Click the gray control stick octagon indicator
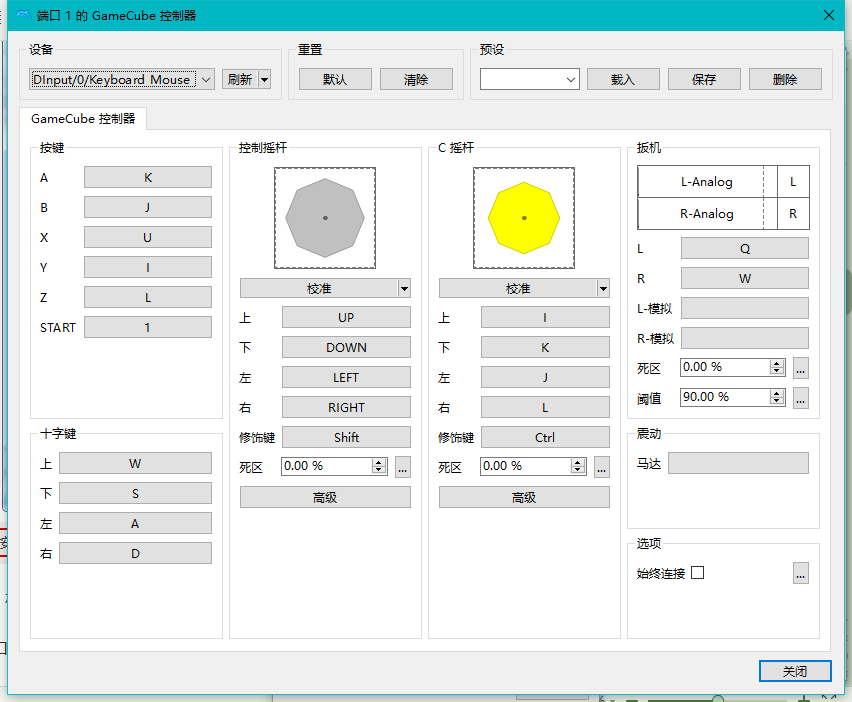 coord(325,218)
